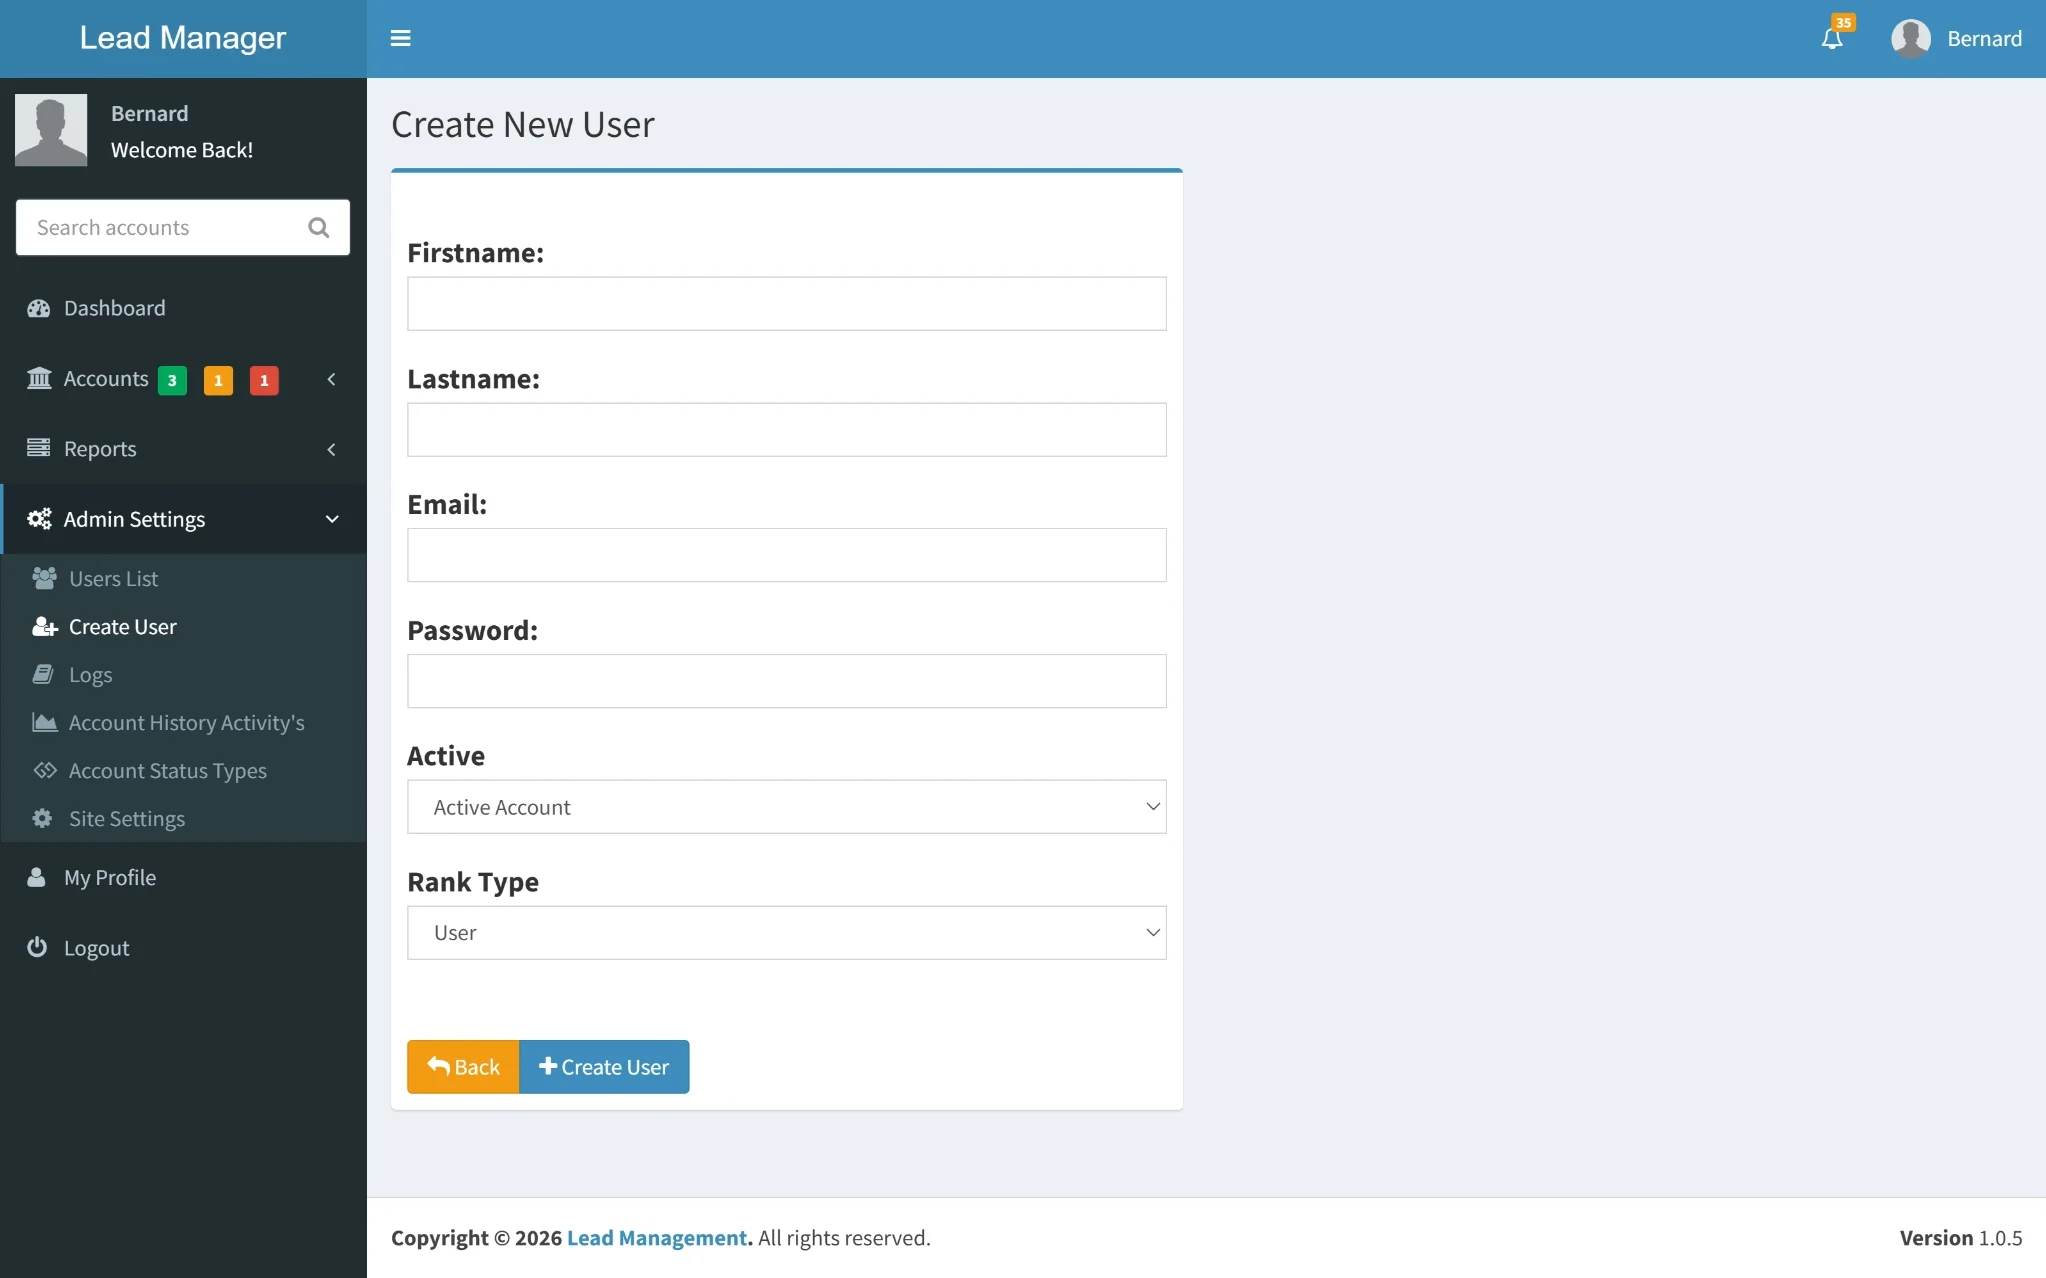Click the Create User person-plus icon
The height and width of the screenshot is (1278, 2046).
pyautogui.click(x=44, y=626)
